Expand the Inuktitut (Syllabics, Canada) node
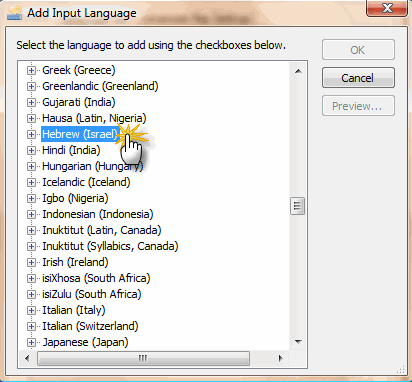Viewport: 412px width, 382px height. (x=31, y=246)
